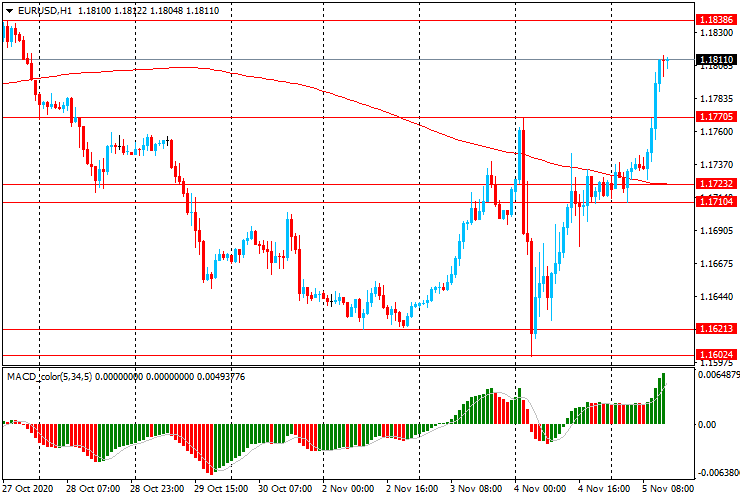Click the 1.17104 horizontal line label
The height and width of the screenshot is (500, 740).
coord(716,202)
